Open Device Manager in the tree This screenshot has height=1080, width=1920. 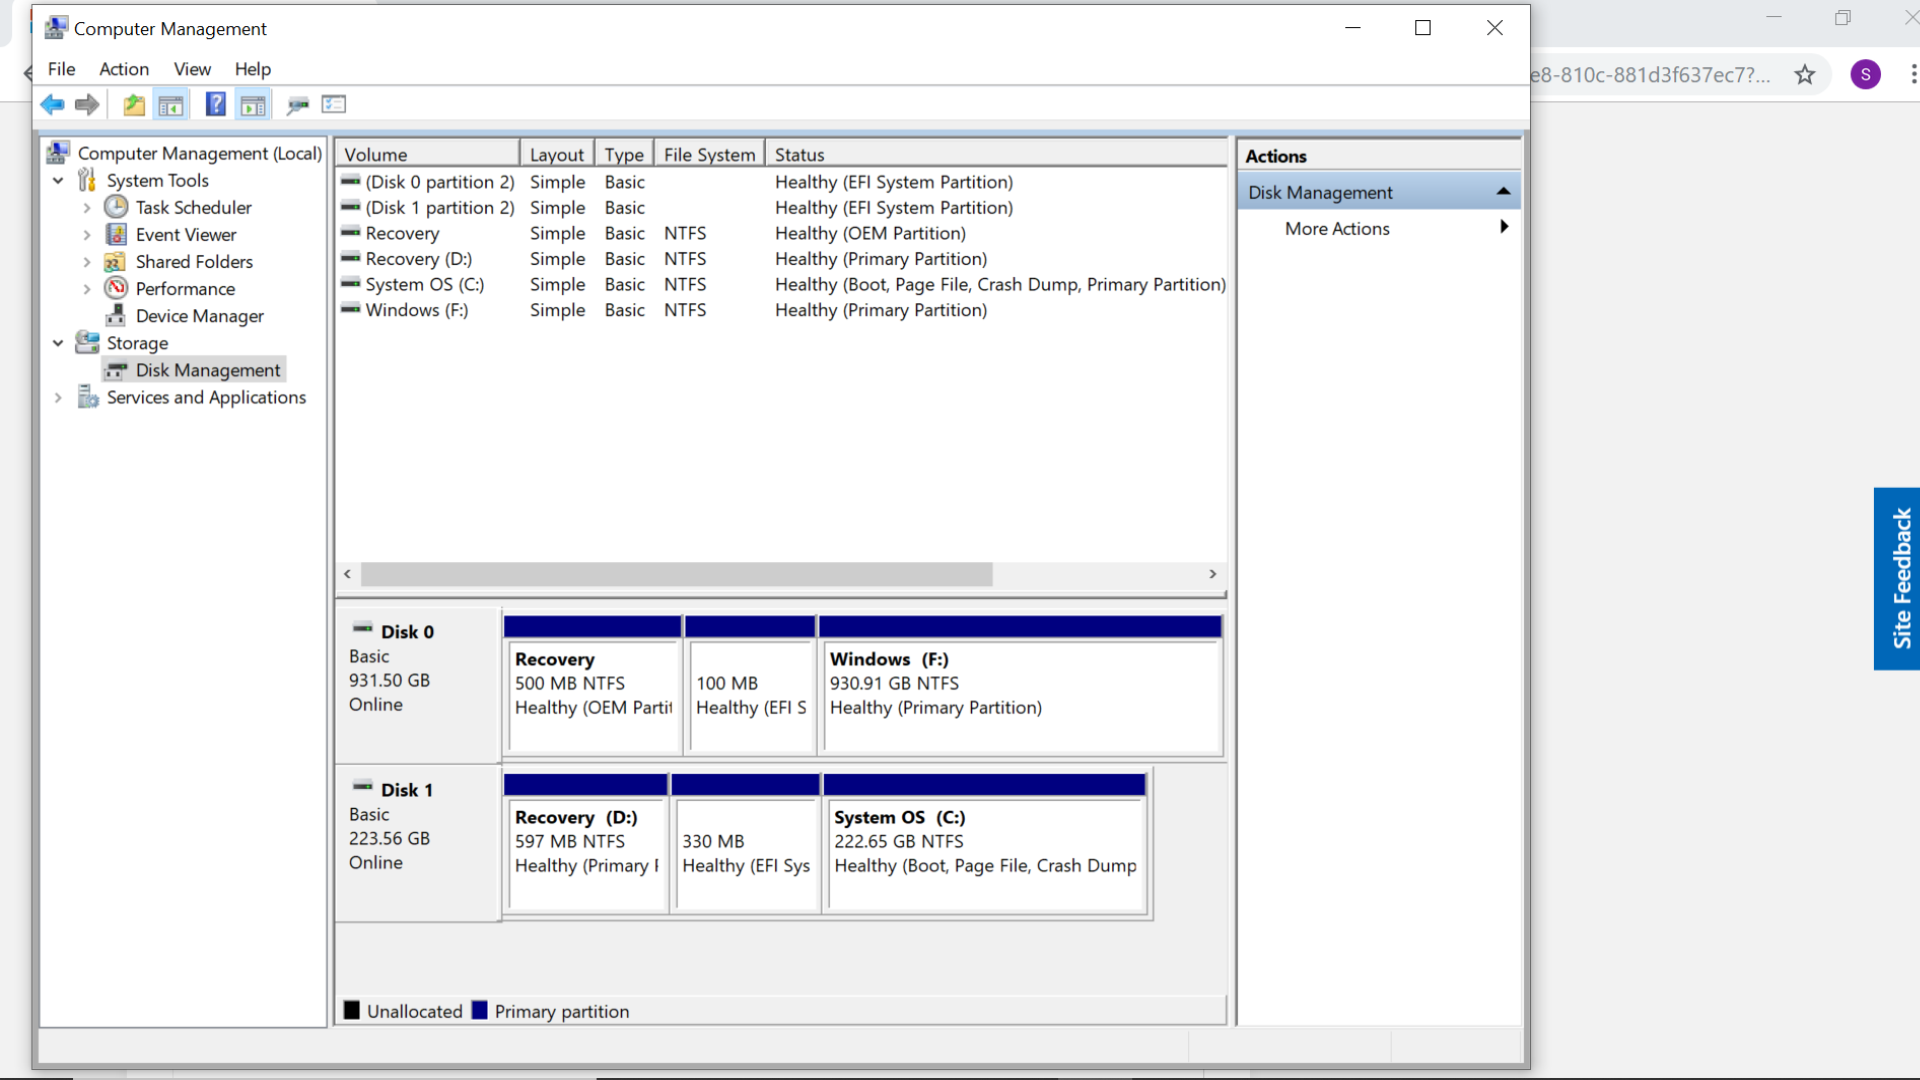pos(199,316)
